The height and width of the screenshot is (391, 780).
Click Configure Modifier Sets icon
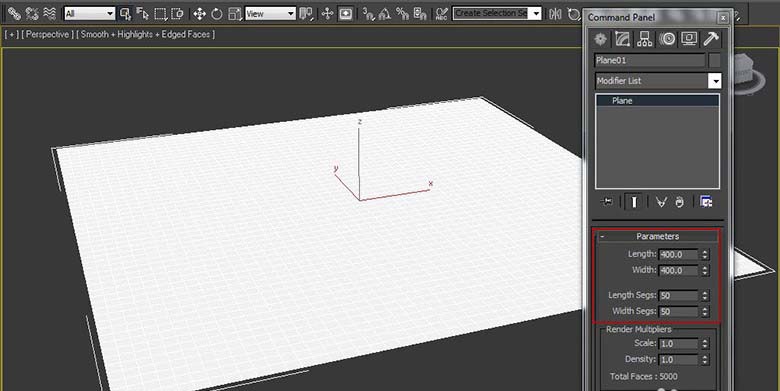pyautogui.click(x=706, y=201)
